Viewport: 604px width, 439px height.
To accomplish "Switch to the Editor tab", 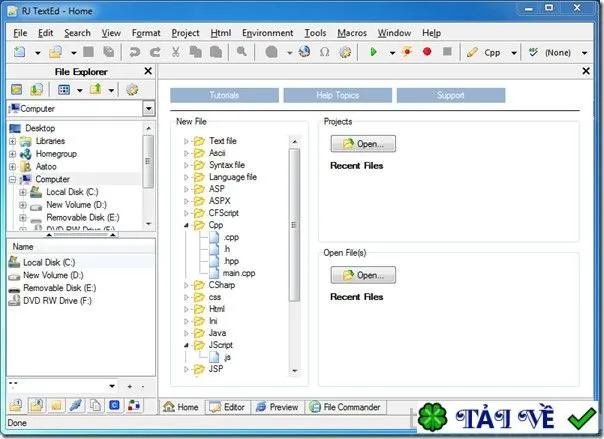I will tap(228, 407).
